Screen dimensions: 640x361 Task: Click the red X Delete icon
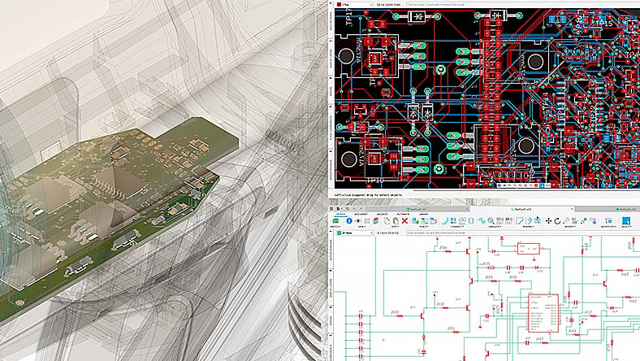pos(405,221)
